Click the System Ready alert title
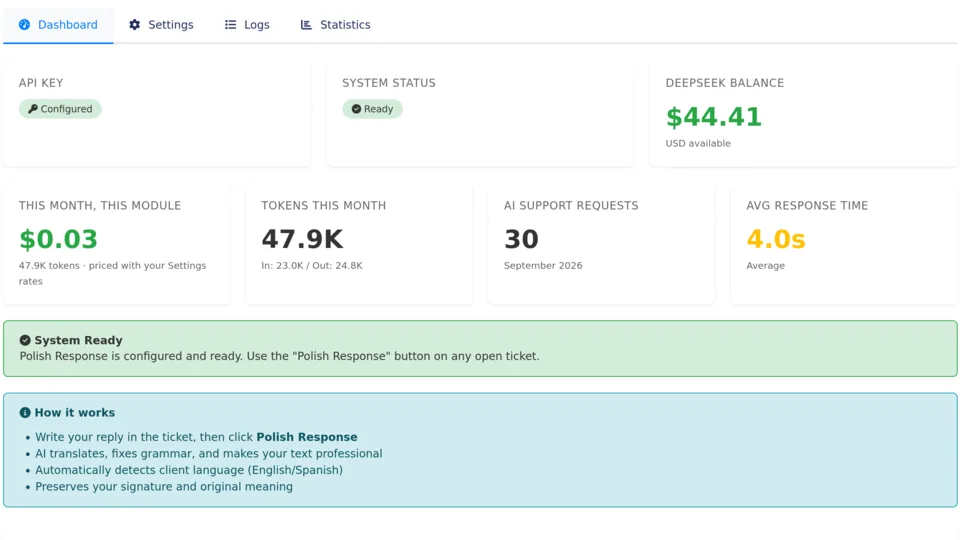 coord(78,340)
